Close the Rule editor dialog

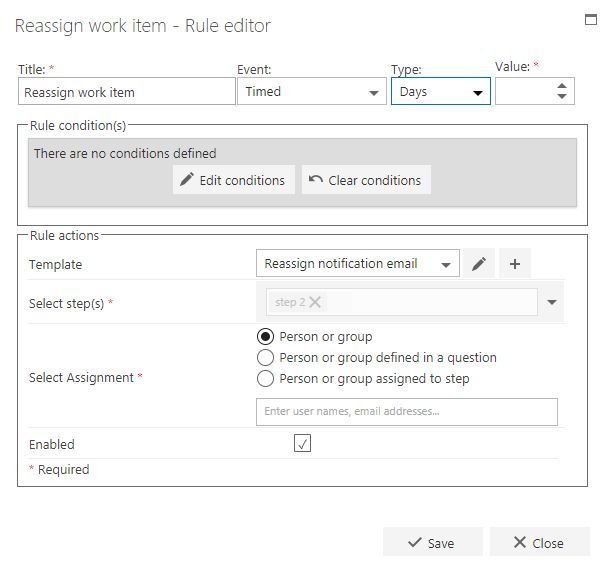[x=540, y=542]
